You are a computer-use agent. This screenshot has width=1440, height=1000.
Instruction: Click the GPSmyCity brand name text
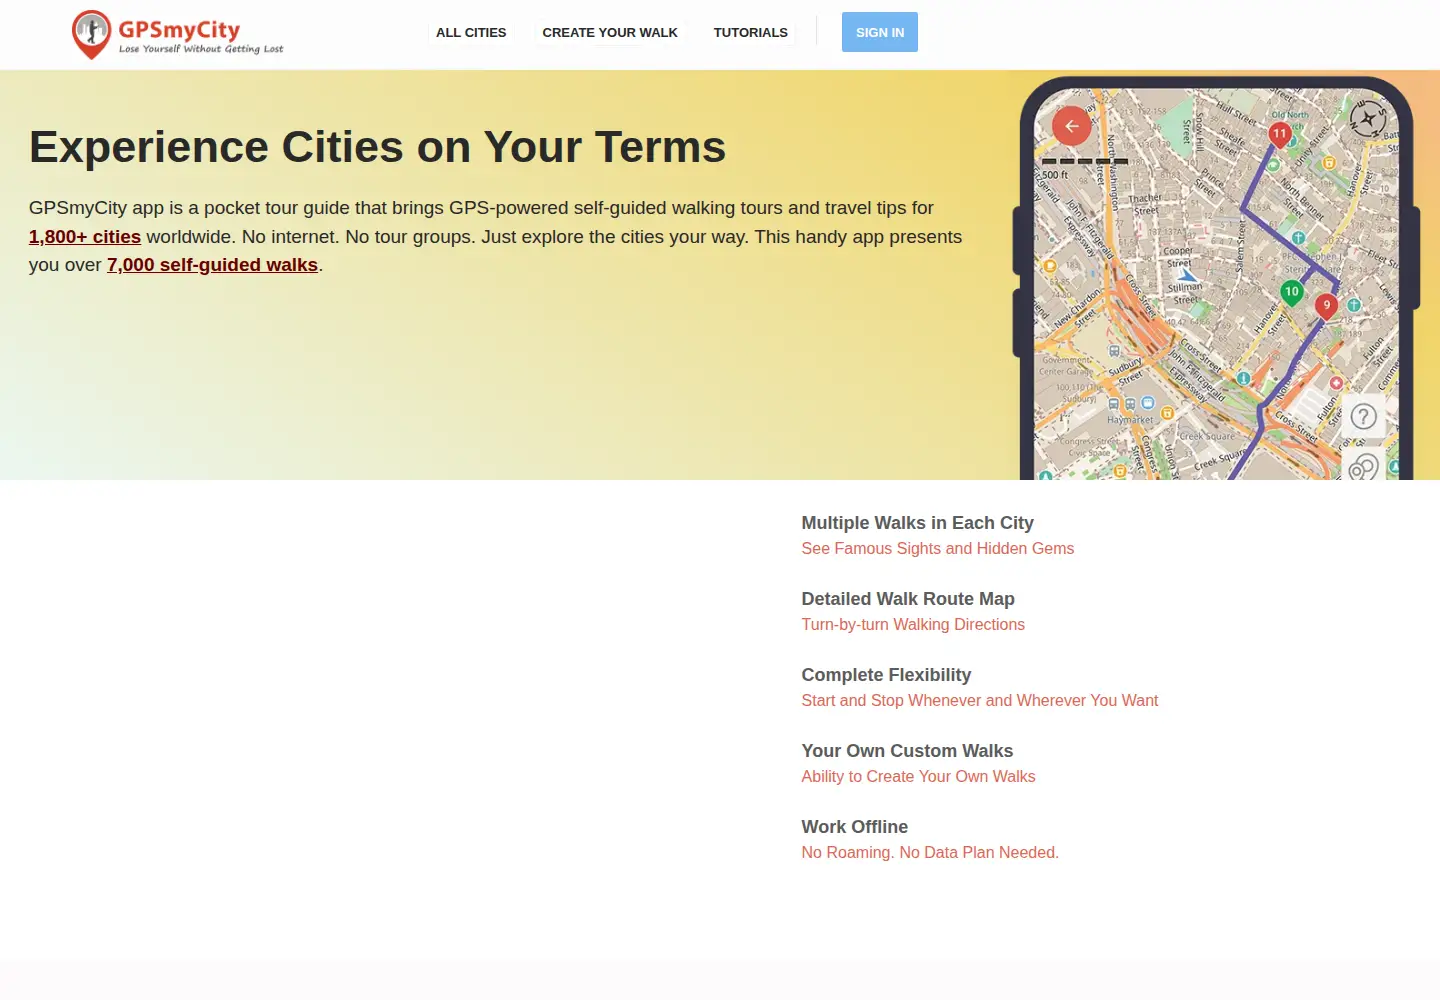[179, 29]
